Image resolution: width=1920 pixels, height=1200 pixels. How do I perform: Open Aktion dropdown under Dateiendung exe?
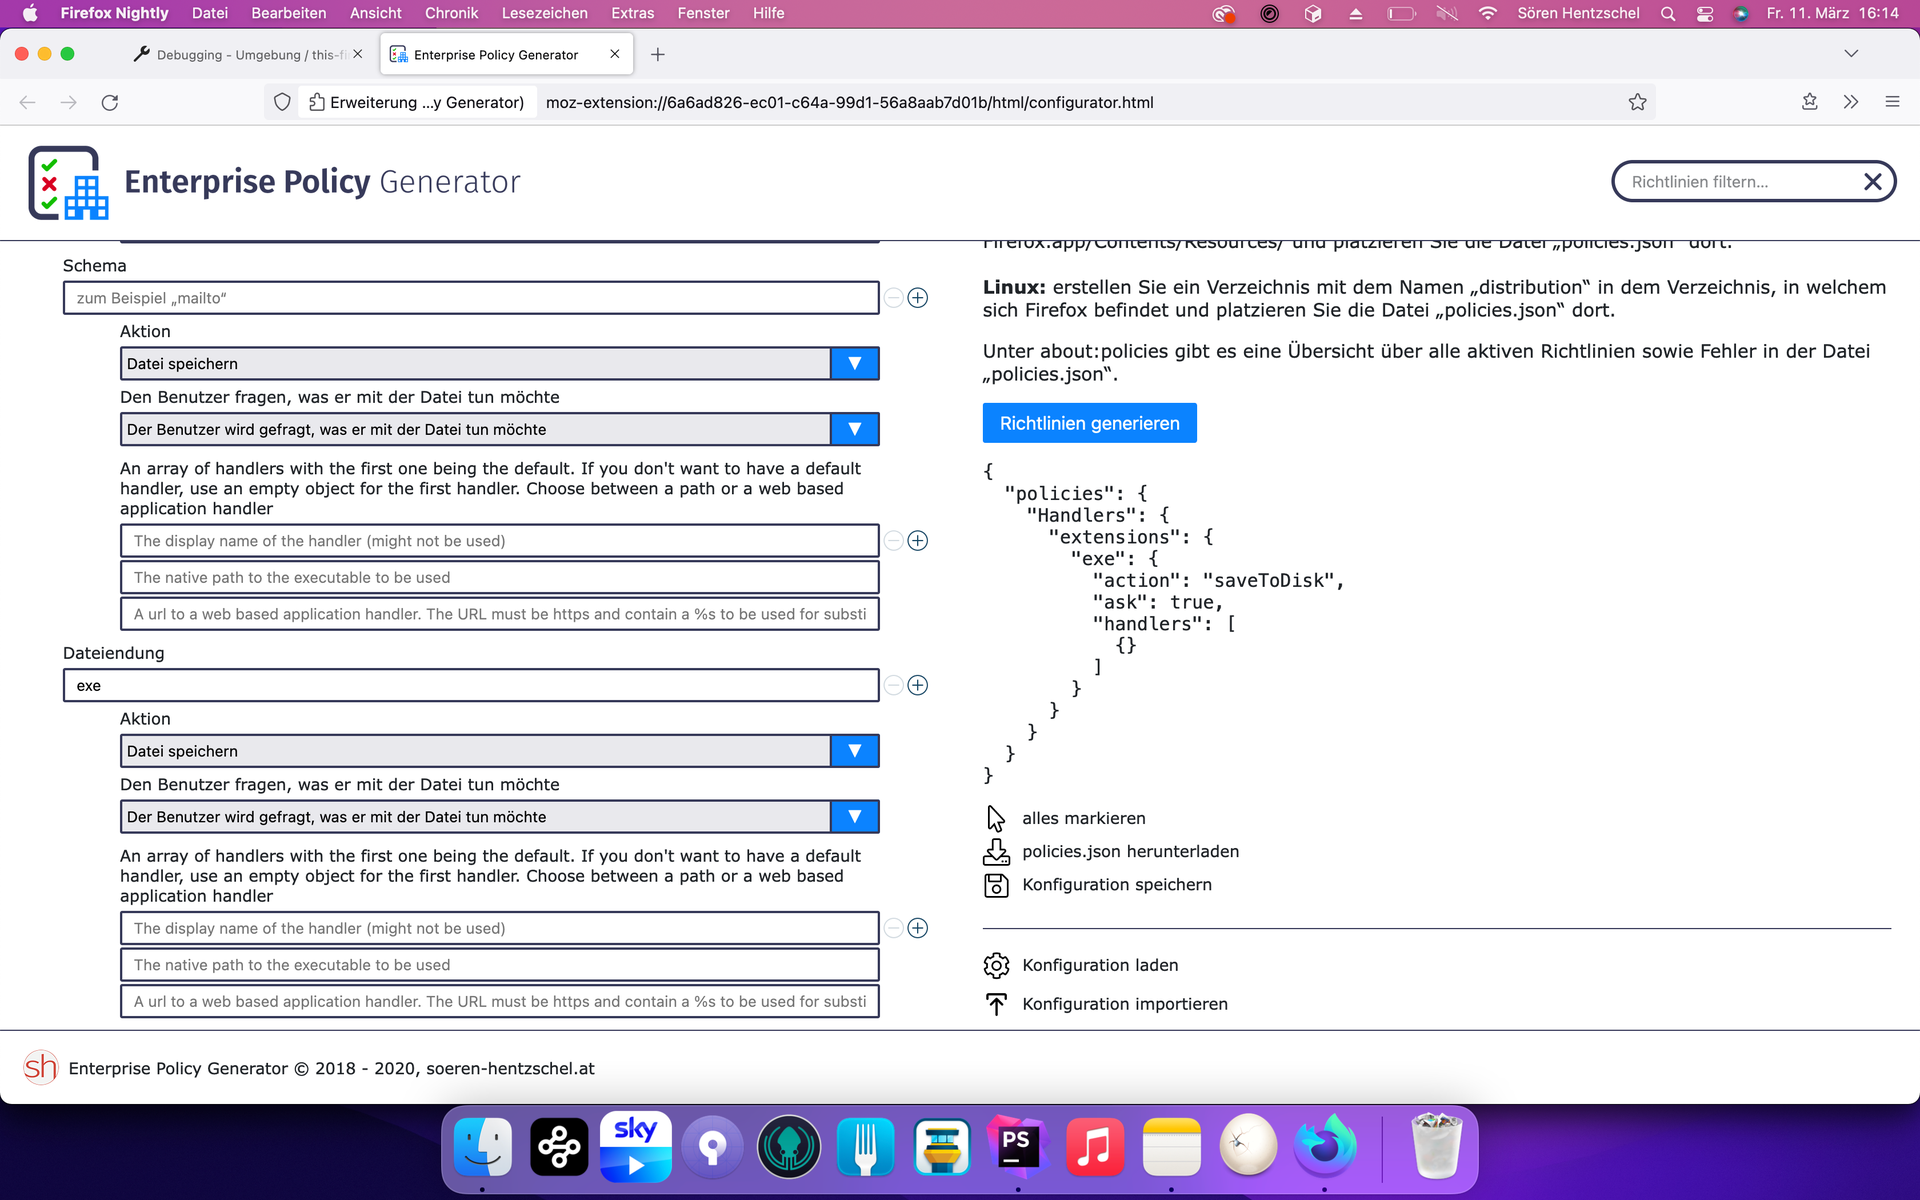[854, 751]
